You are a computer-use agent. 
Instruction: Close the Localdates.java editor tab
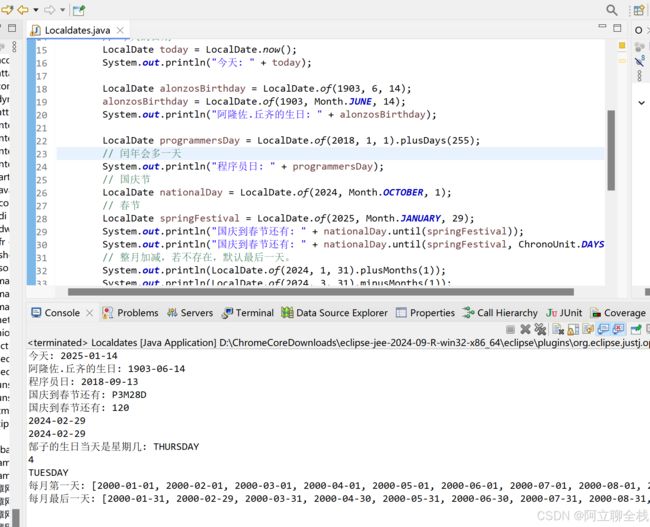pyautogui.click(x=120, y=30)
